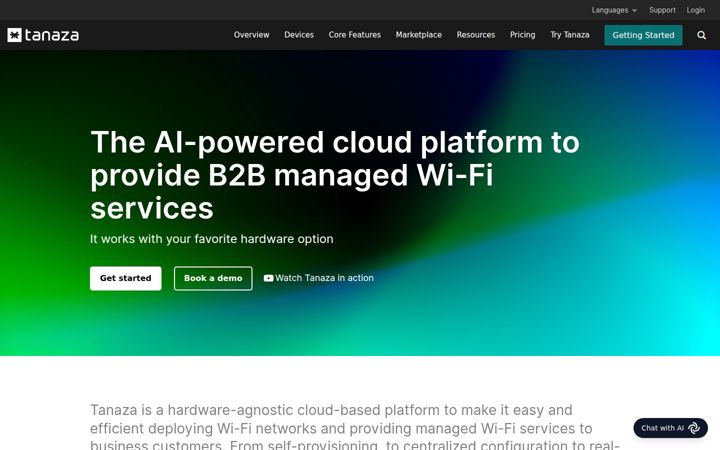Open the search magnifier icon
This screenshot has height=450, width=720.
701,35
